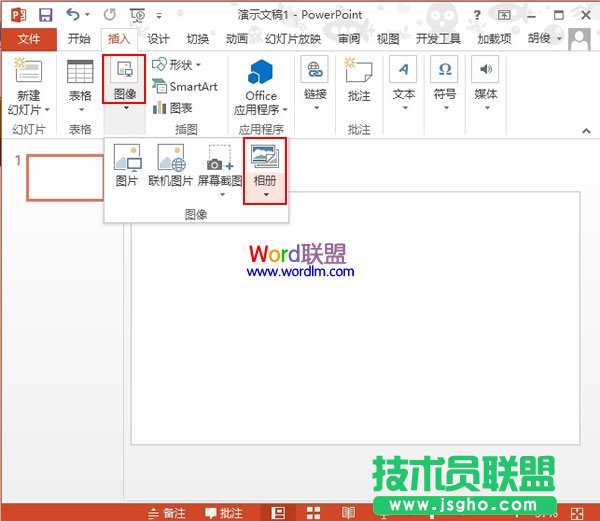This screenshot has height=521, width=600.
Task: Click the PowerPoint Help question mark
Action: click(x=477, y=15)
